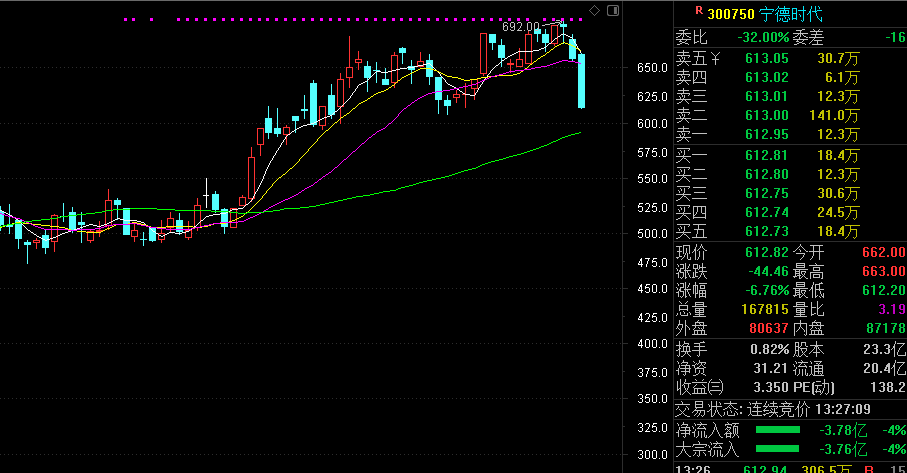
Task: Click the red R margin-trading marker
Action: [x=699, y=10]
